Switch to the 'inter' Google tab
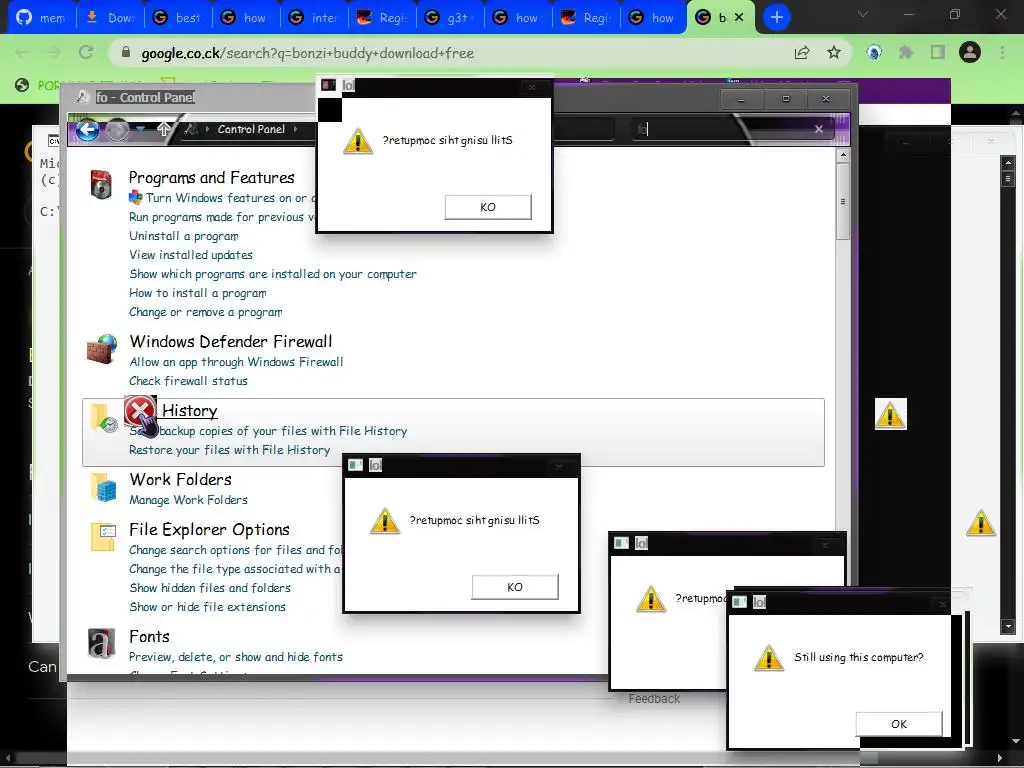This screenshot has height=768, width=1024. point(314,18)
